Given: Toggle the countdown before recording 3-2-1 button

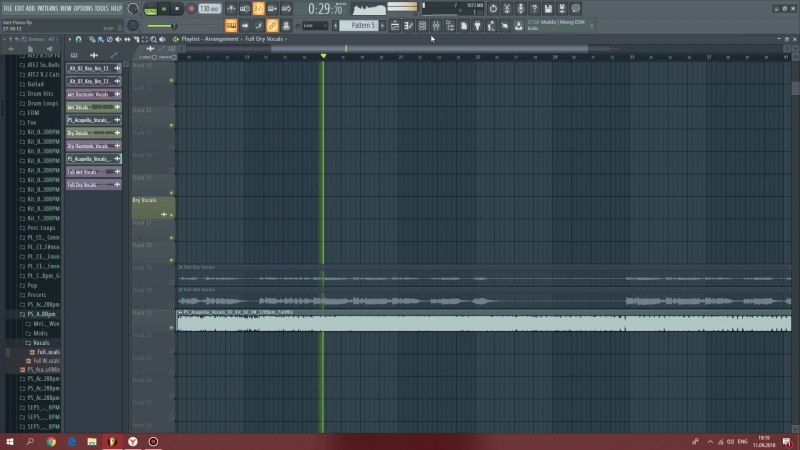Looking at the screenshot, I should [x=258, y=9].
